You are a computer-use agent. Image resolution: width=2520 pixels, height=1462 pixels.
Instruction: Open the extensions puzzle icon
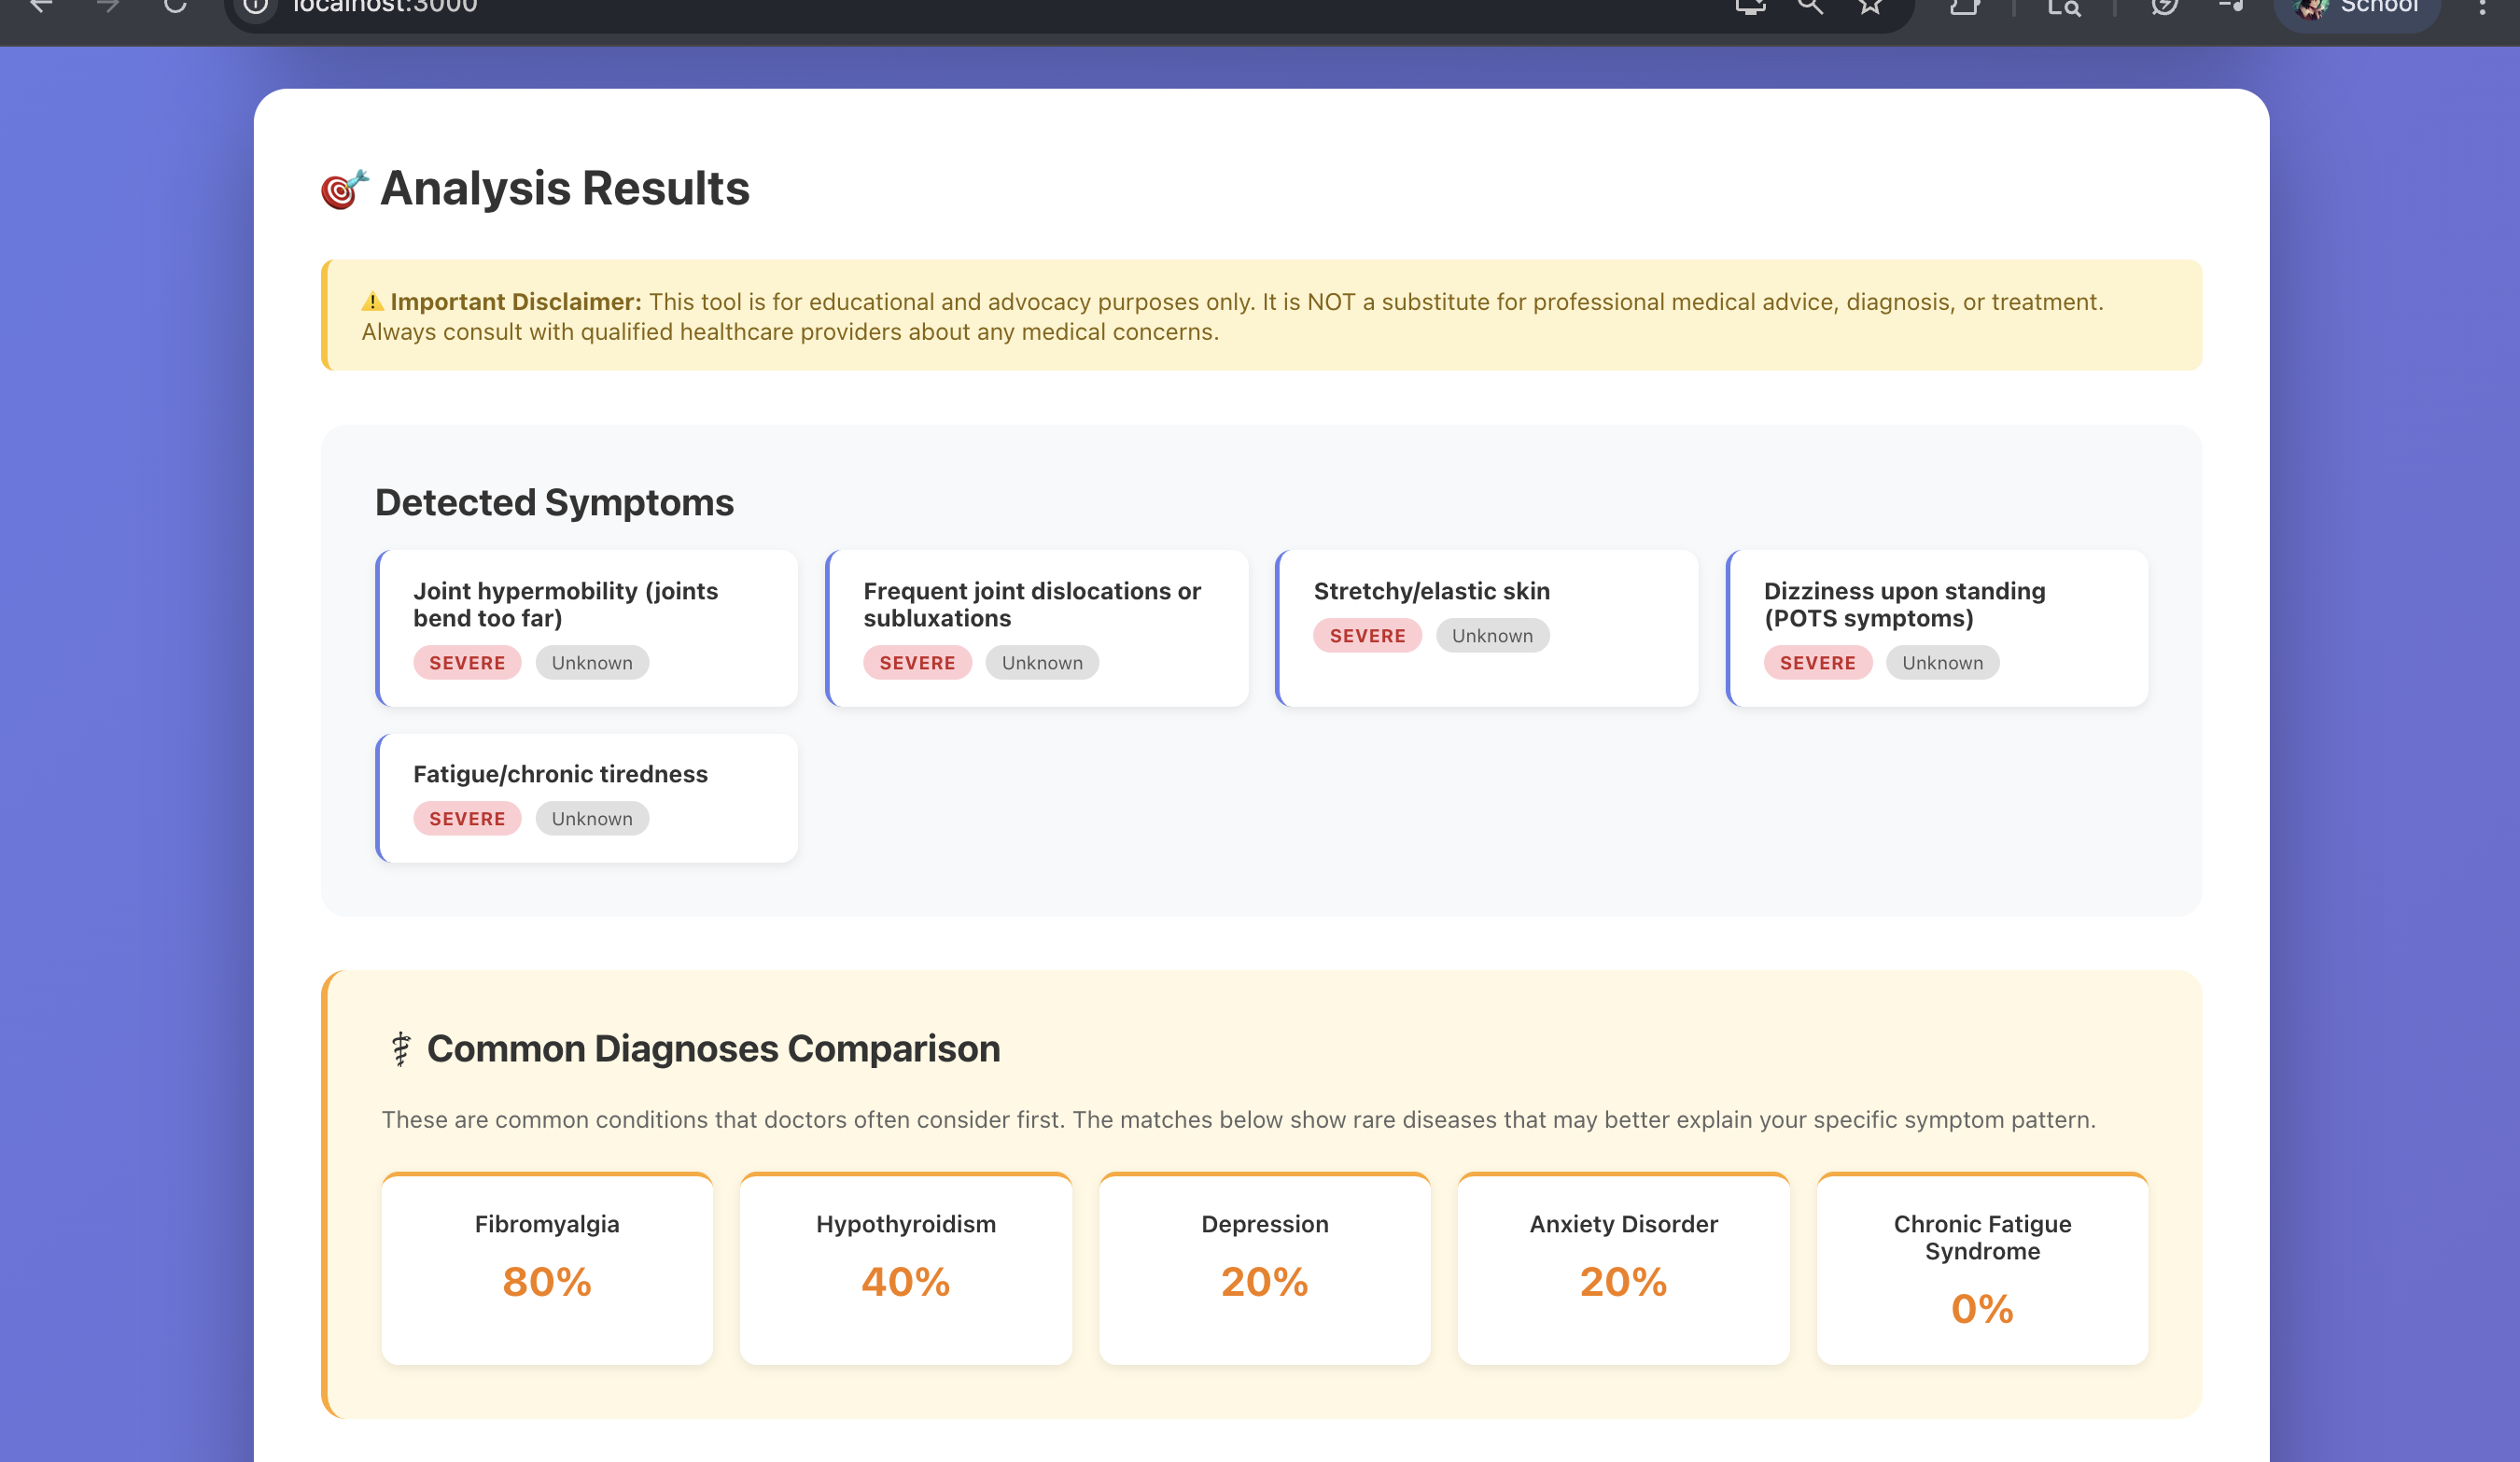tap(1965, 7)
